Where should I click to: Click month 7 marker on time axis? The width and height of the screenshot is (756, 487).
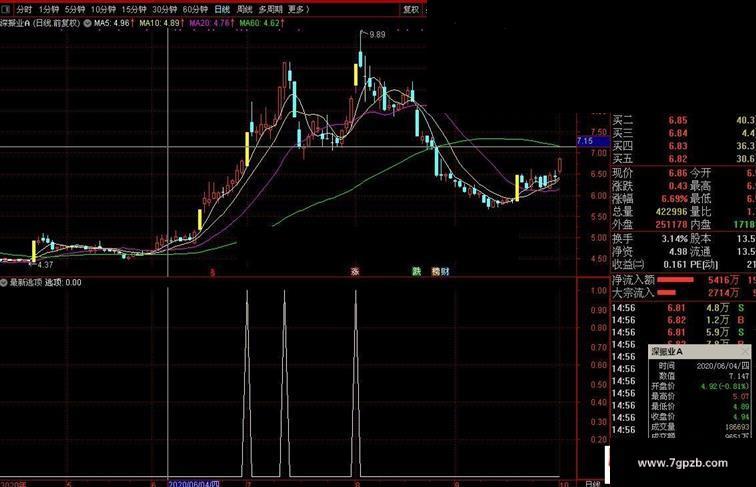pyautogui.click(x=248, y=484)
